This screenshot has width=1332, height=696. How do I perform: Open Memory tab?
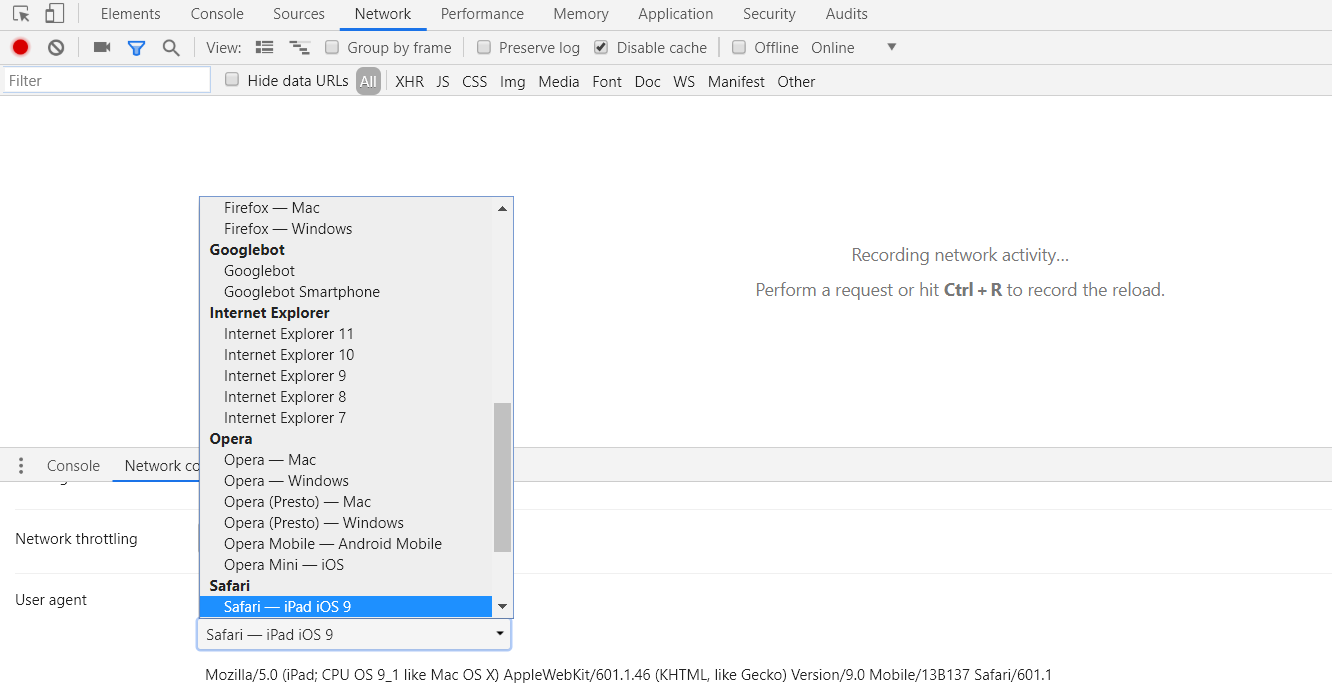click(x=581, y=14)
